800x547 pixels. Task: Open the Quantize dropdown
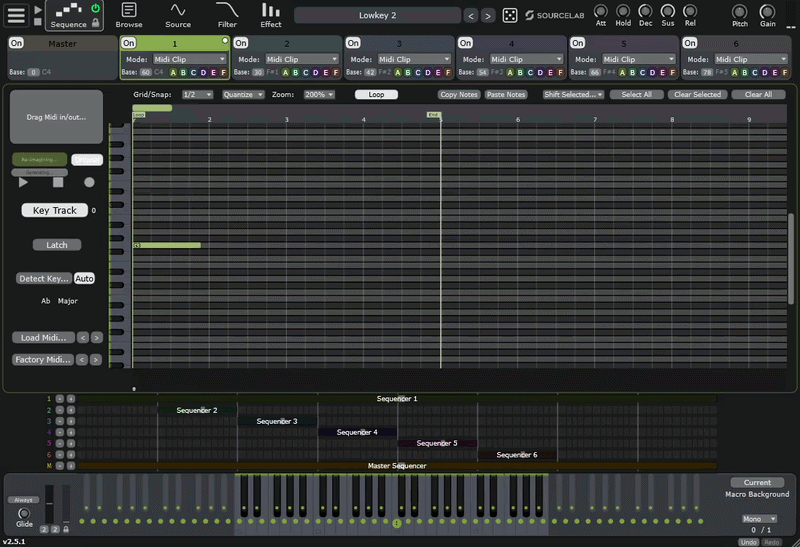[243, 94]
